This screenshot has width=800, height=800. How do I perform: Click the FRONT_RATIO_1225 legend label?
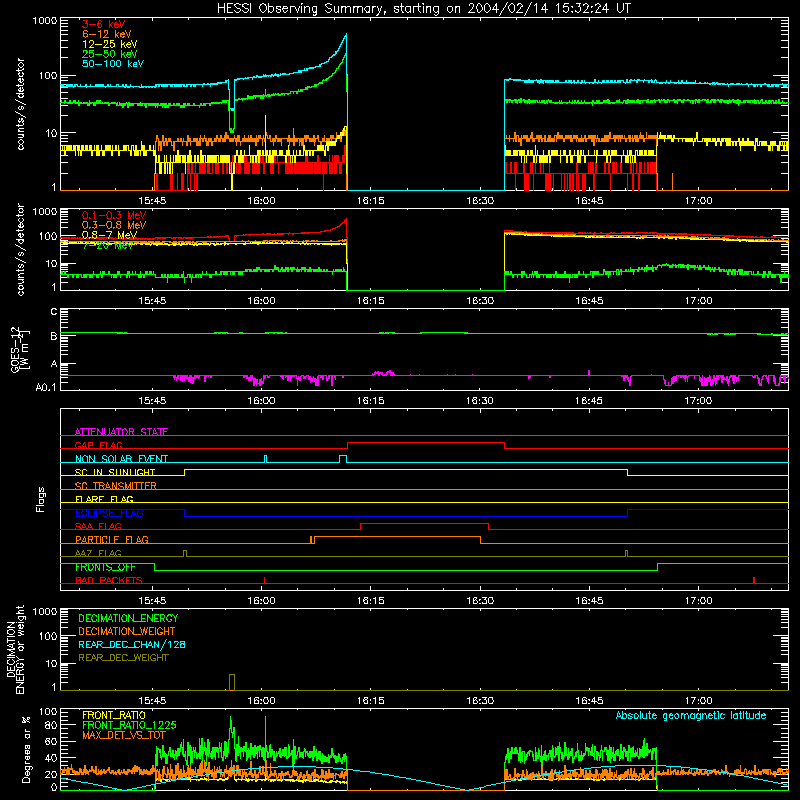click(130, 725)
